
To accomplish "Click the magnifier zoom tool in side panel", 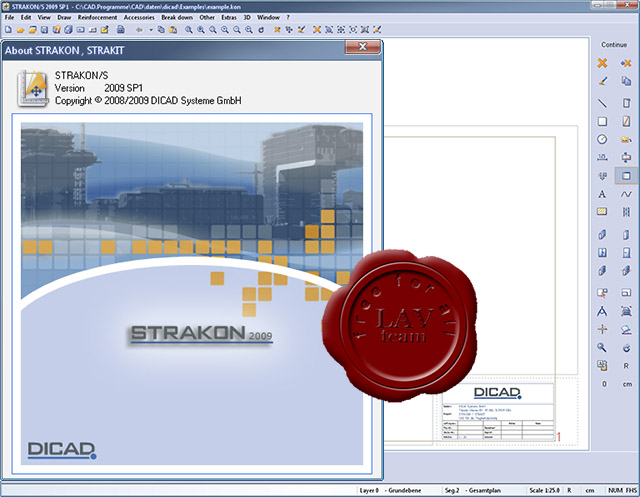I will (602, 347).
